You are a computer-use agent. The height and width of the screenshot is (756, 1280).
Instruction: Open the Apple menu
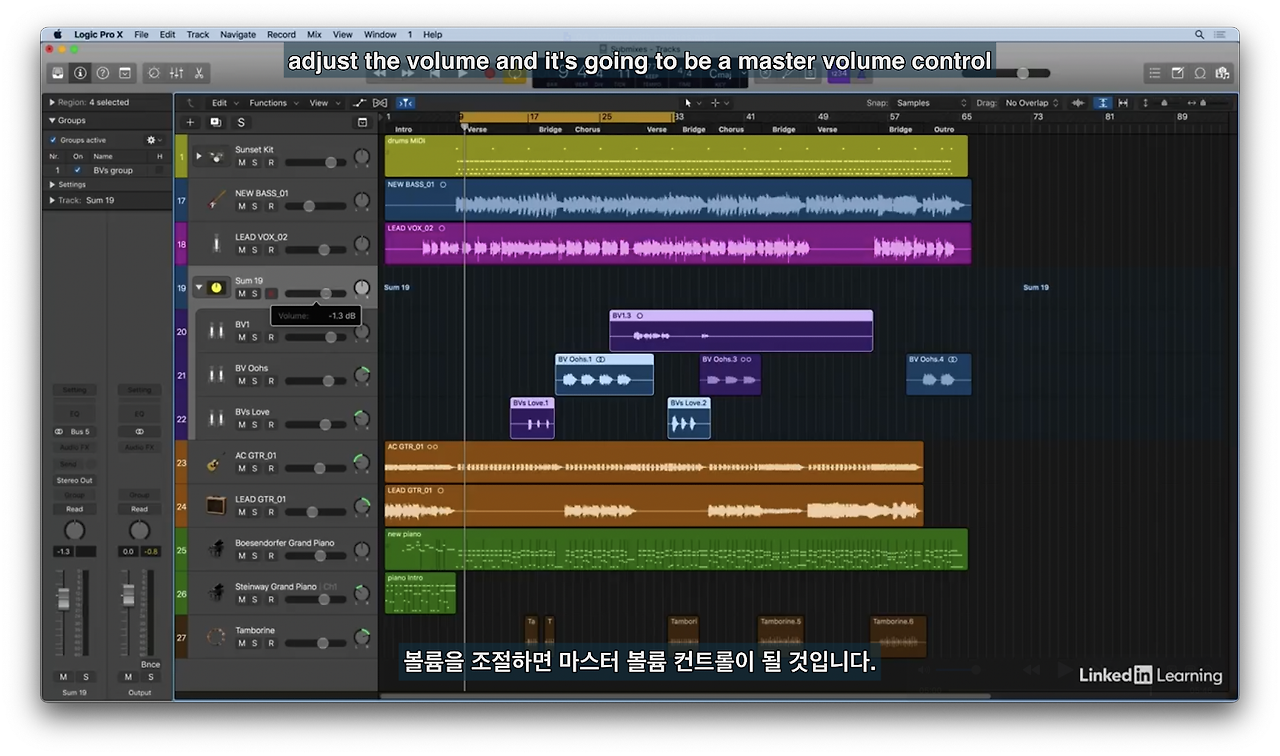tap(57, 35)
